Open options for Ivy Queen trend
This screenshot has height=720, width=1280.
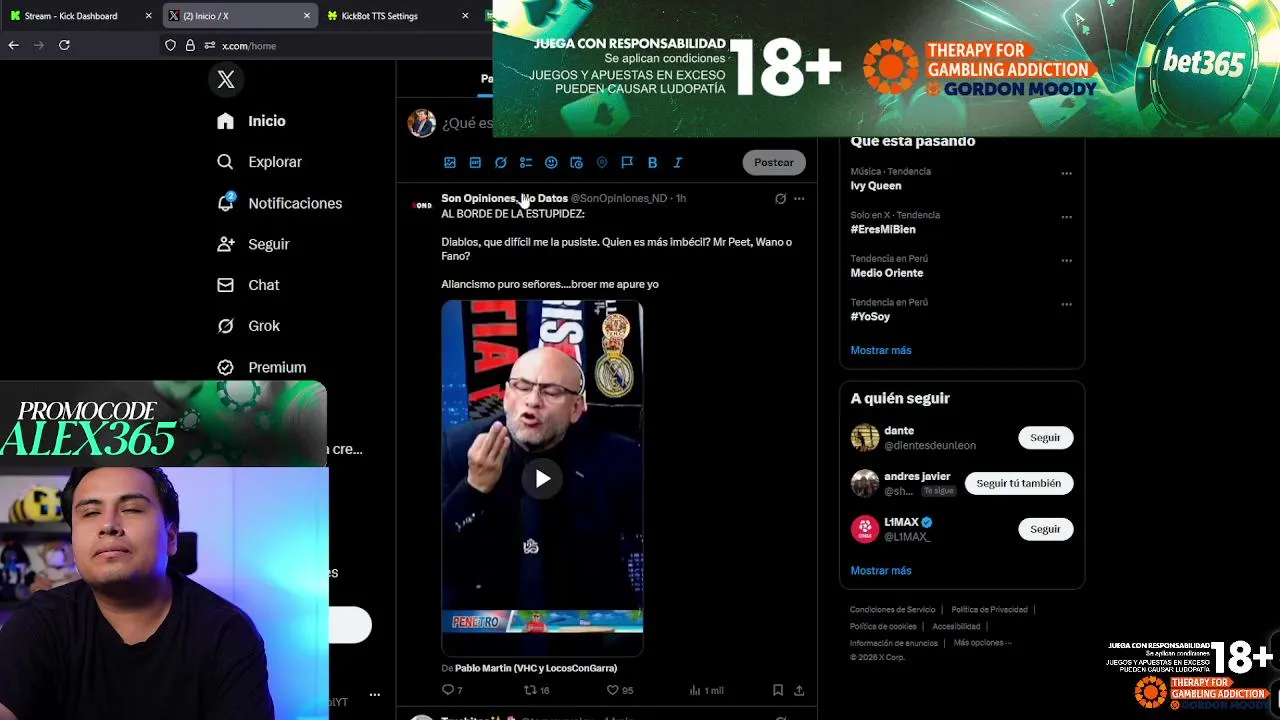point(1066,173)
